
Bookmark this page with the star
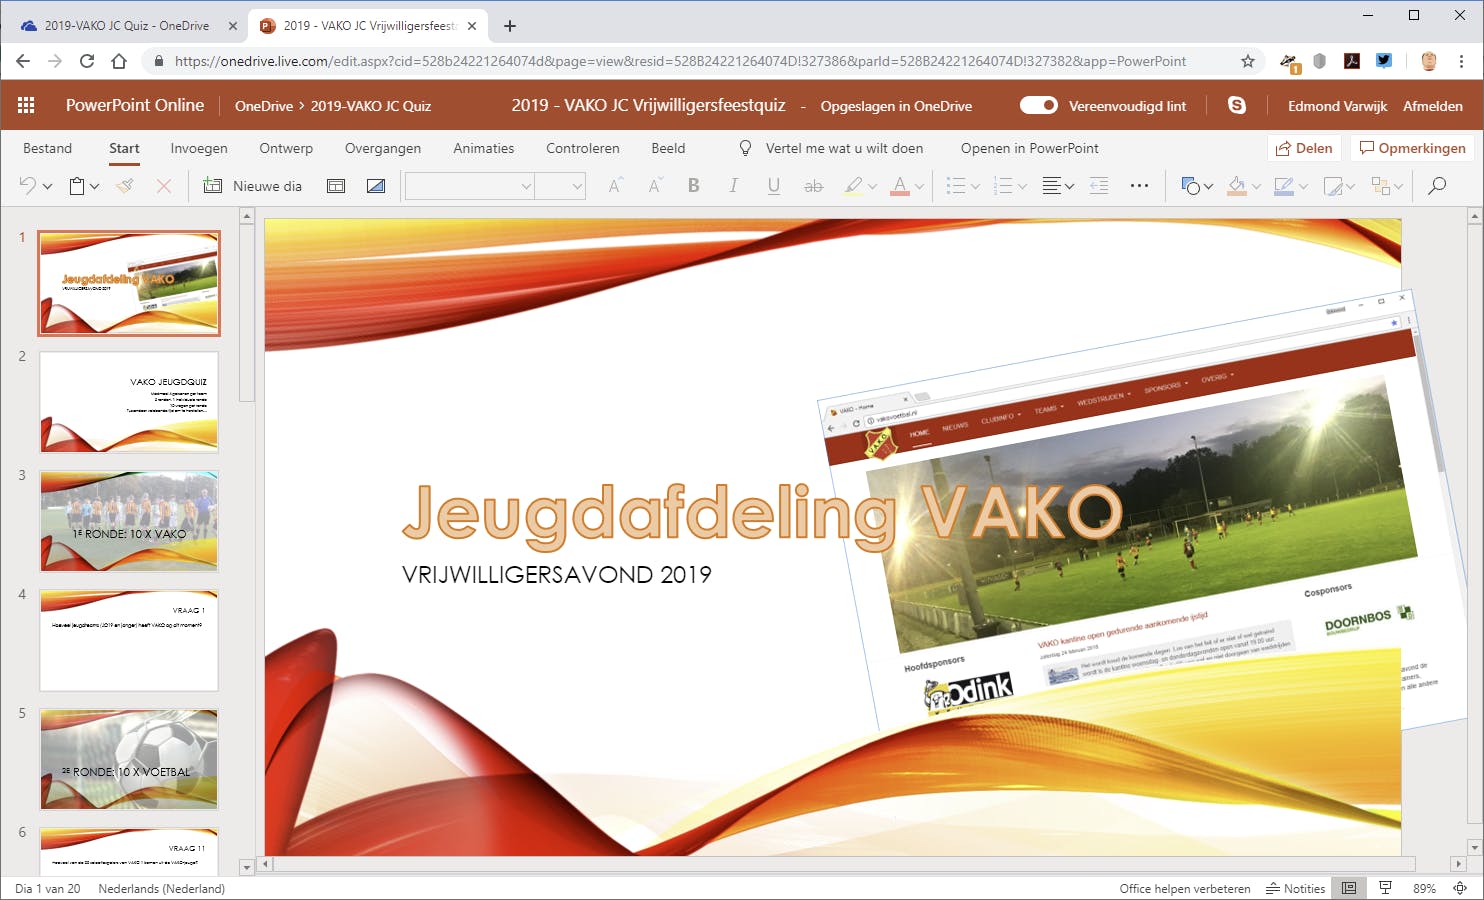pos(1248,61)
